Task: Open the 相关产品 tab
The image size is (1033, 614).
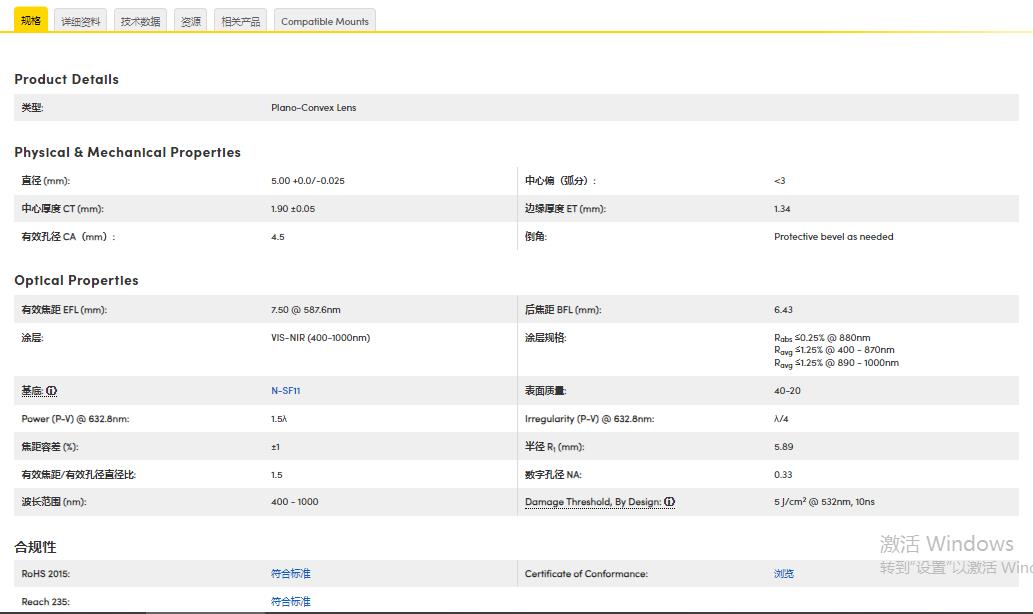Action: [x=240, y=21]
